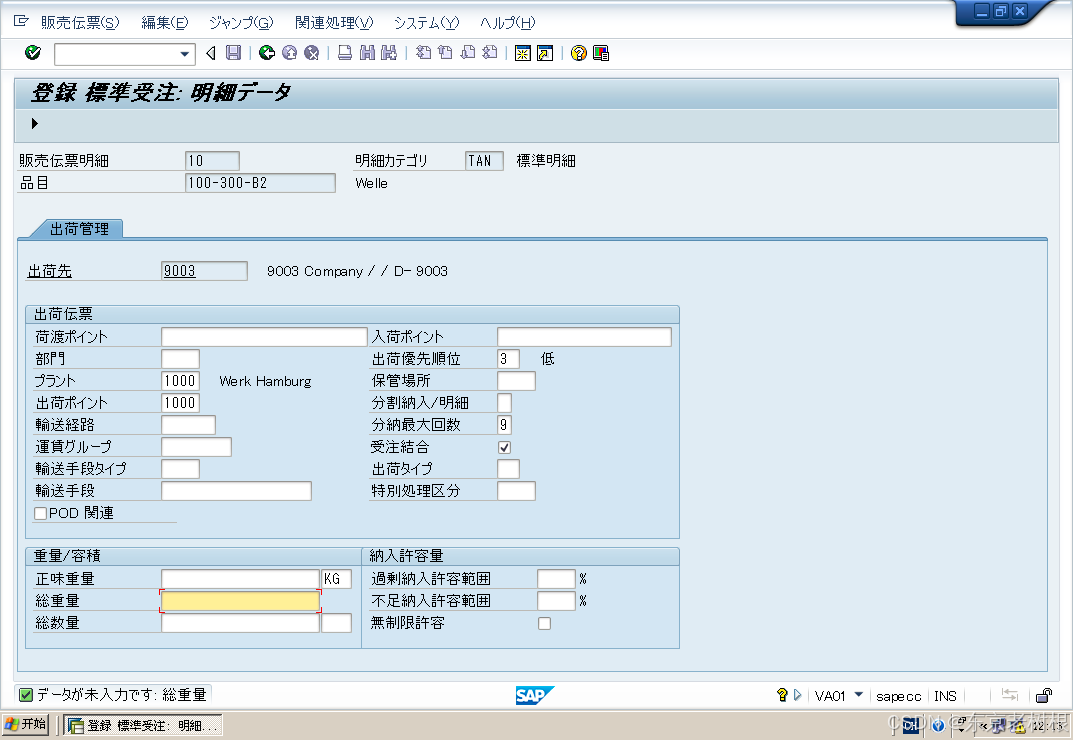Click the 過剰納入許容範囲 percent field

[556, 579]
